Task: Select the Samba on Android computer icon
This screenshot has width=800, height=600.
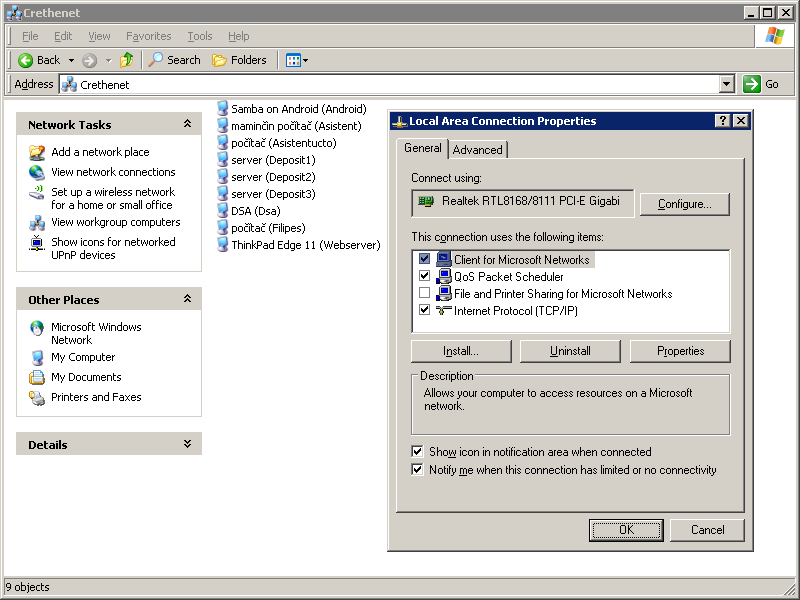Action: (x=222, y=109)
